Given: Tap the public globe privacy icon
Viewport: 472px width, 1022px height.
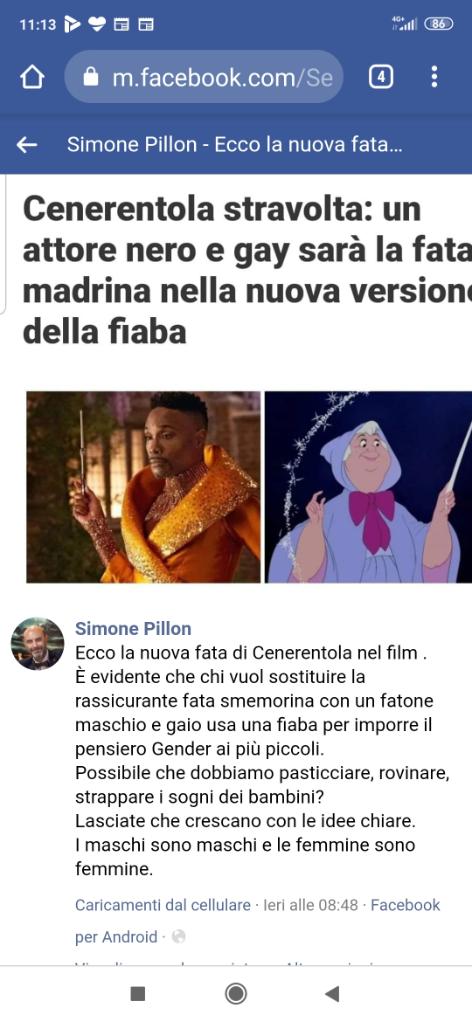Looking at the screenshot, I should [178, 937].
